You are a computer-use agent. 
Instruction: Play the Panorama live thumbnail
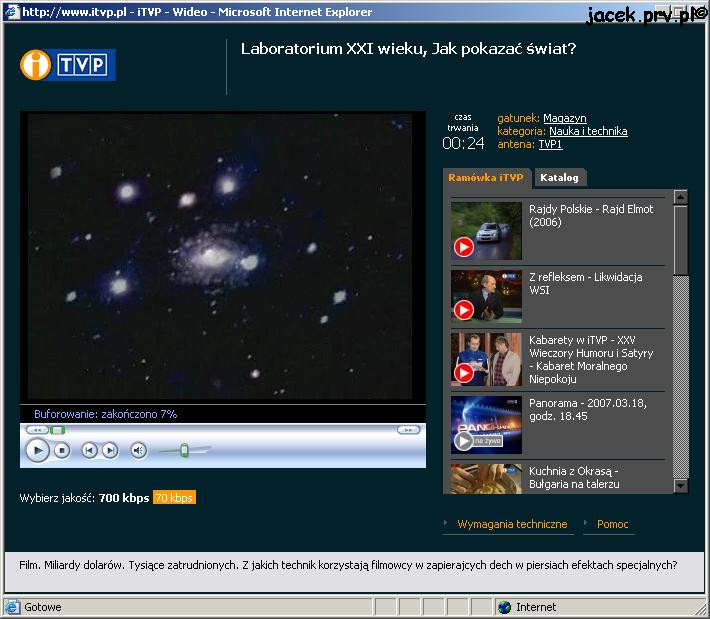click(486, 425)
